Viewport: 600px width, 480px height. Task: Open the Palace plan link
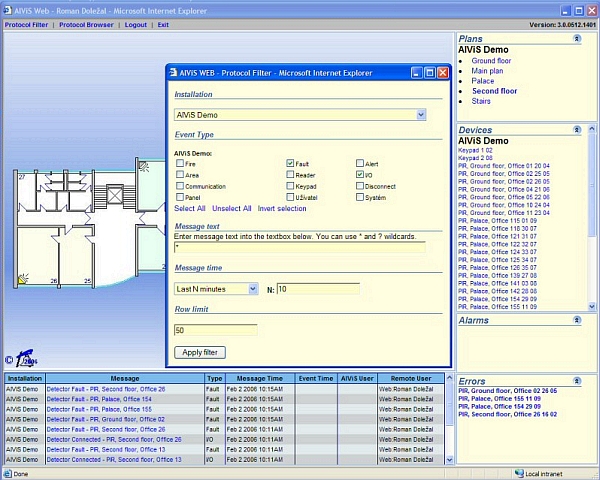[x=483, y=81]
